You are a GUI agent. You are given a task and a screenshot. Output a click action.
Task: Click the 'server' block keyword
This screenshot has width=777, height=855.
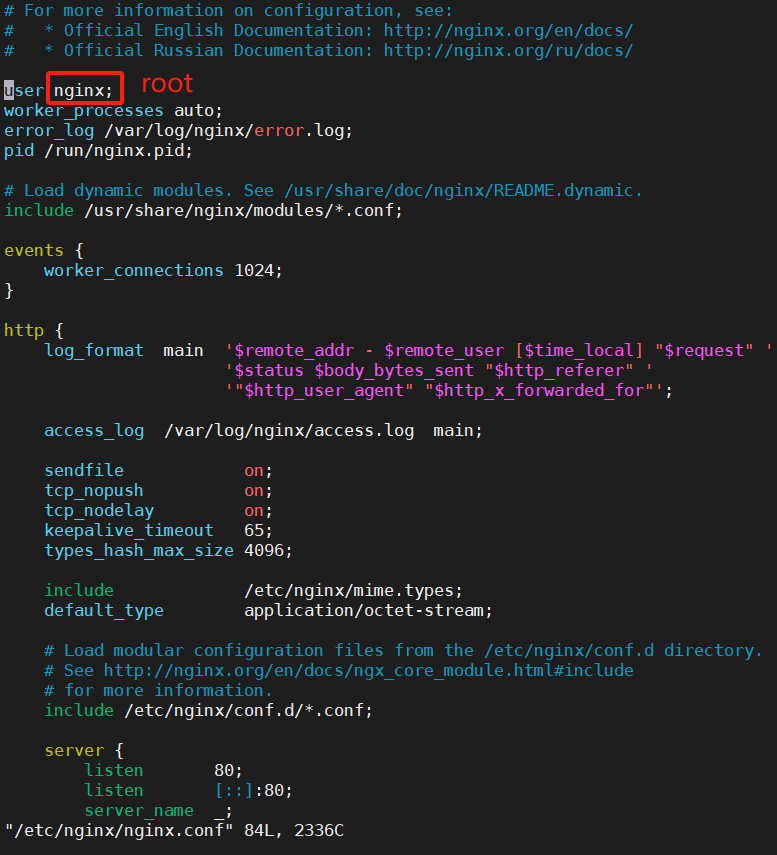[74, 750]
